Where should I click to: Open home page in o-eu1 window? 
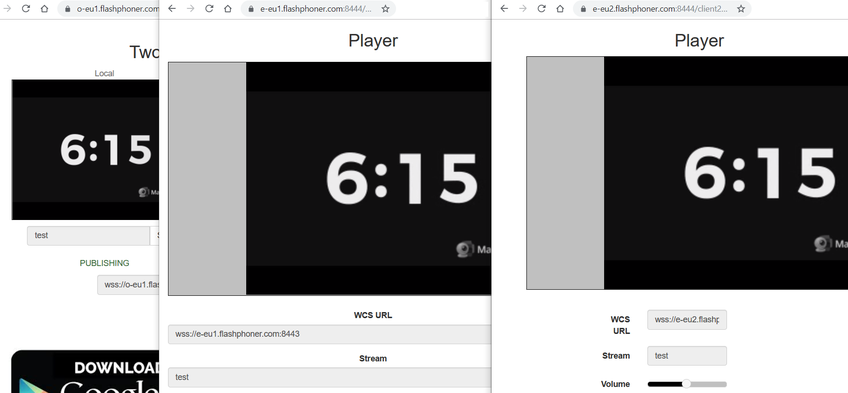(44, 9)
